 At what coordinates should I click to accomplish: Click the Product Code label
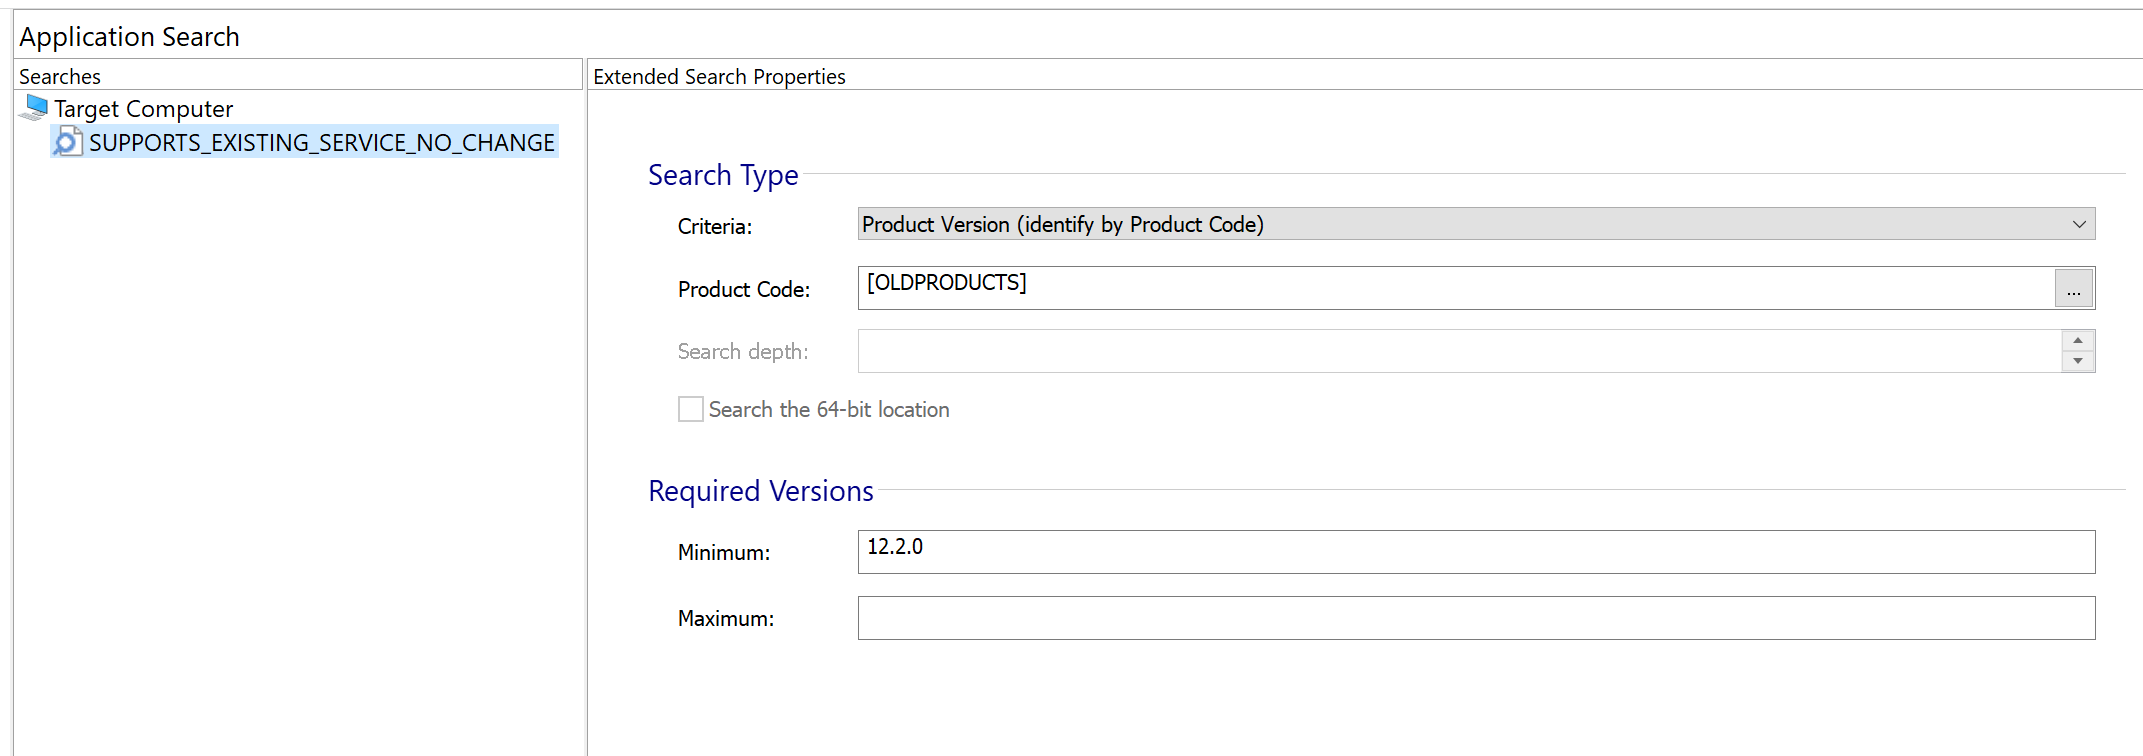744,289
